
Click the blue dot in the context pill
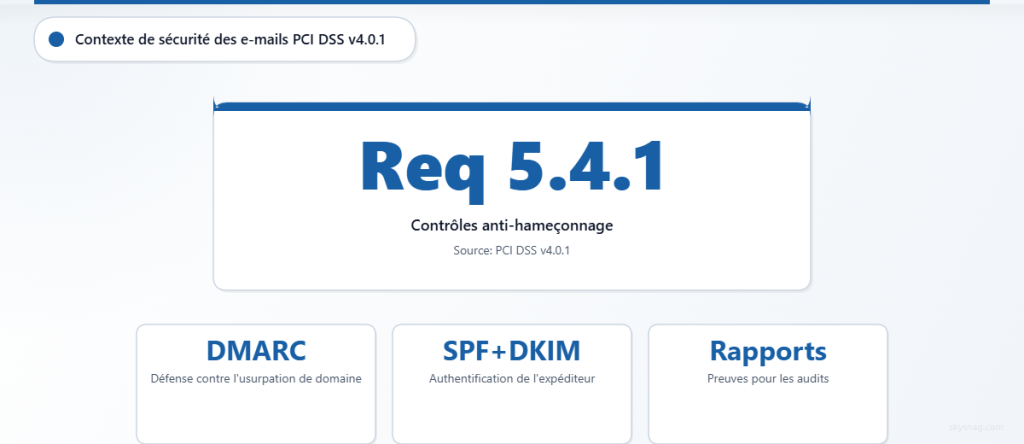coord(56,39)
